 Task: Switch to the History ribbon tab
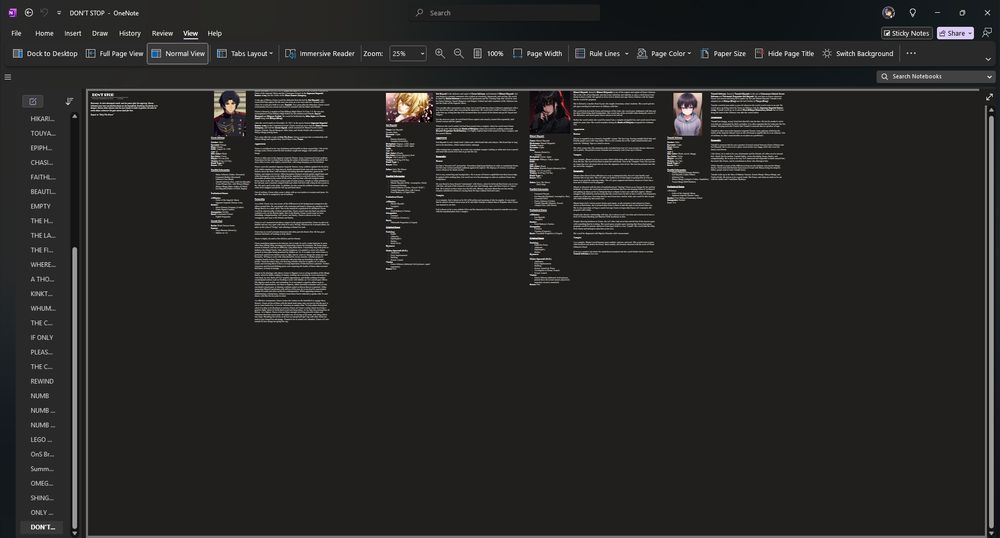pos(129,33)
